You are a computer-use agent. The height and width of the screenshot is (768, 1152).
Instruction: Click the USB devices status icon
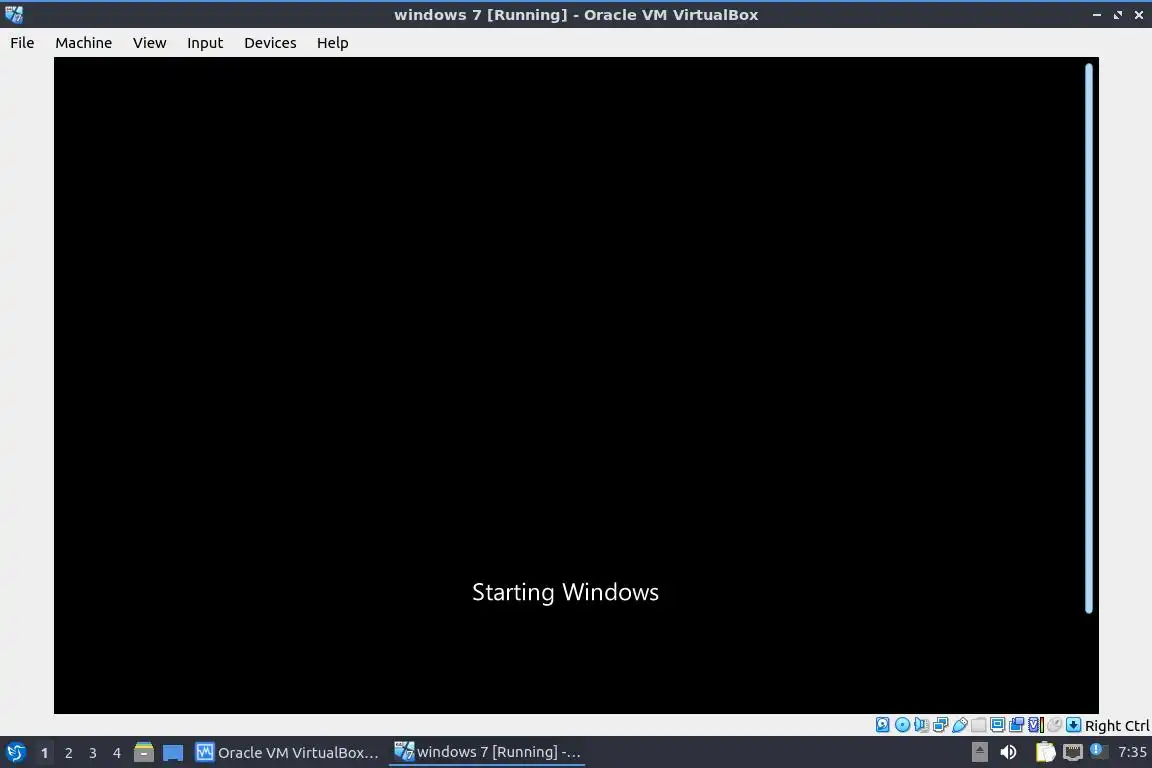[960, 725]
